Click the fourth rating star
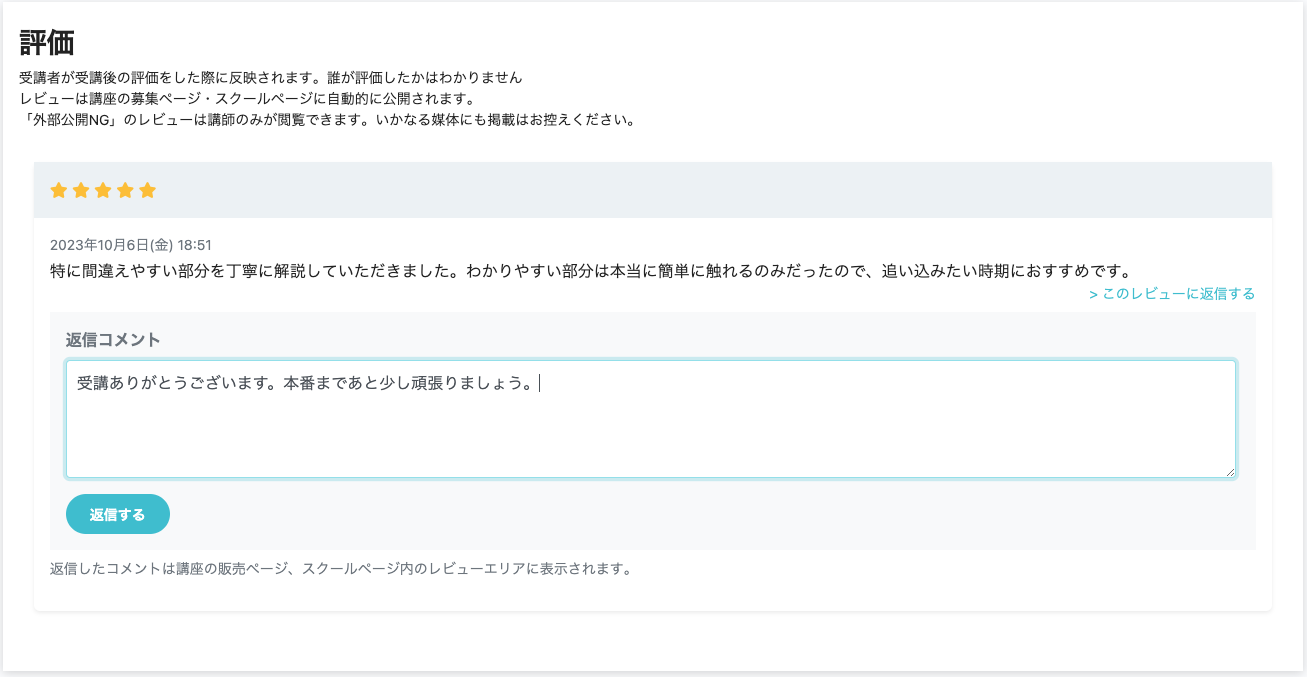 pos(125,190)
